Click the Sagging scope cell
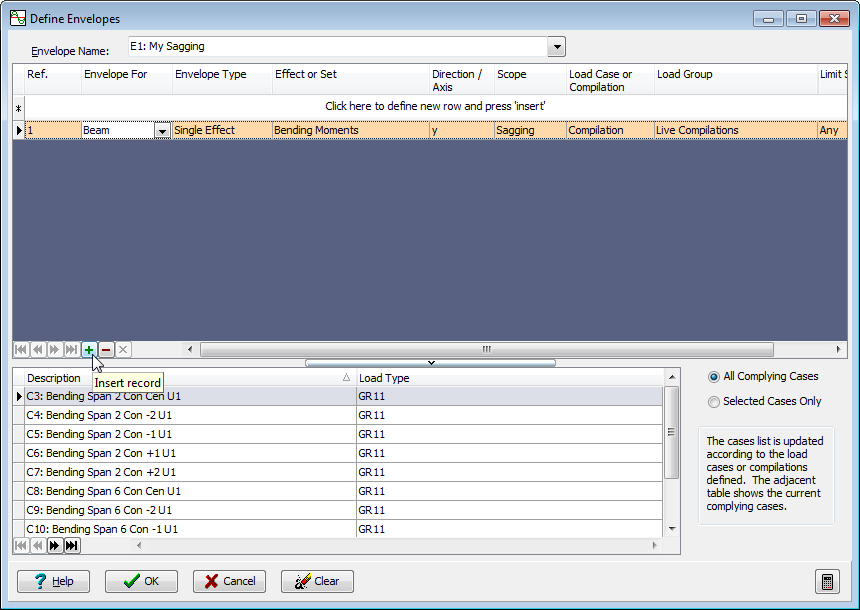This screenshot has width=860, height=610. pyautogui.click(x=530, y=131)
